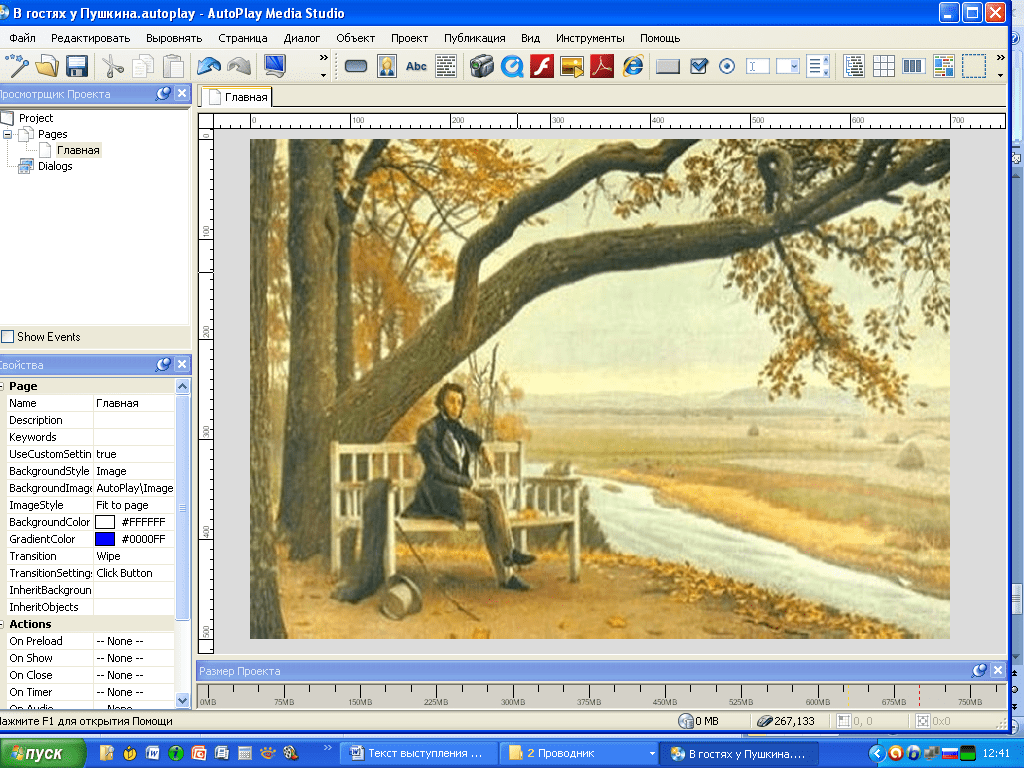
Task: Insert a Label object (Abc)
Action: coord(416,66)
